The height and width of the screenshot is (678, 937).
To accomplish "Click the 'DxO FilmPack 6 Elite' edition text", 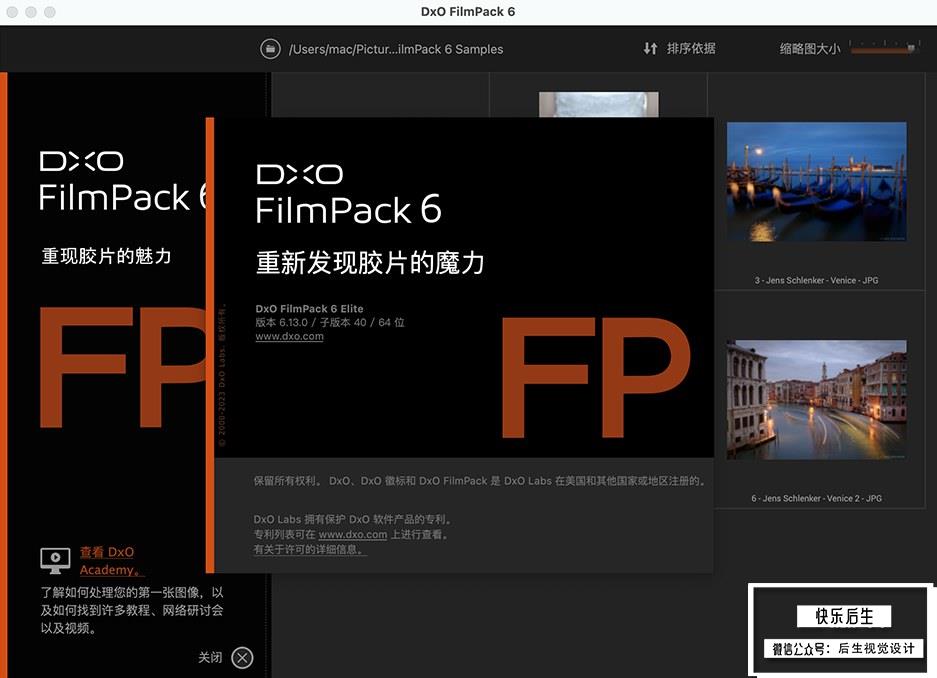I will click(x=310, y=309).
